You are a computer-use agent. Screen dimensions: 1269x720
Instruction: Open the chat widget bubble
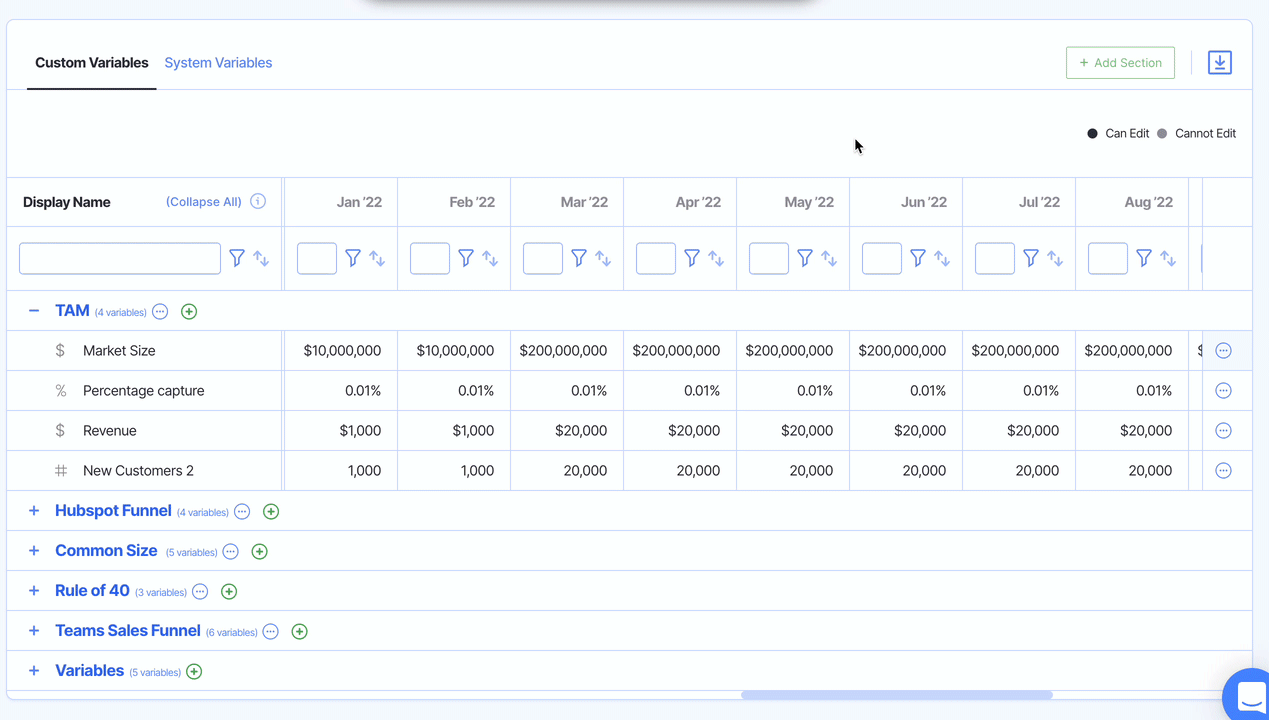(x=1249, y=695)
